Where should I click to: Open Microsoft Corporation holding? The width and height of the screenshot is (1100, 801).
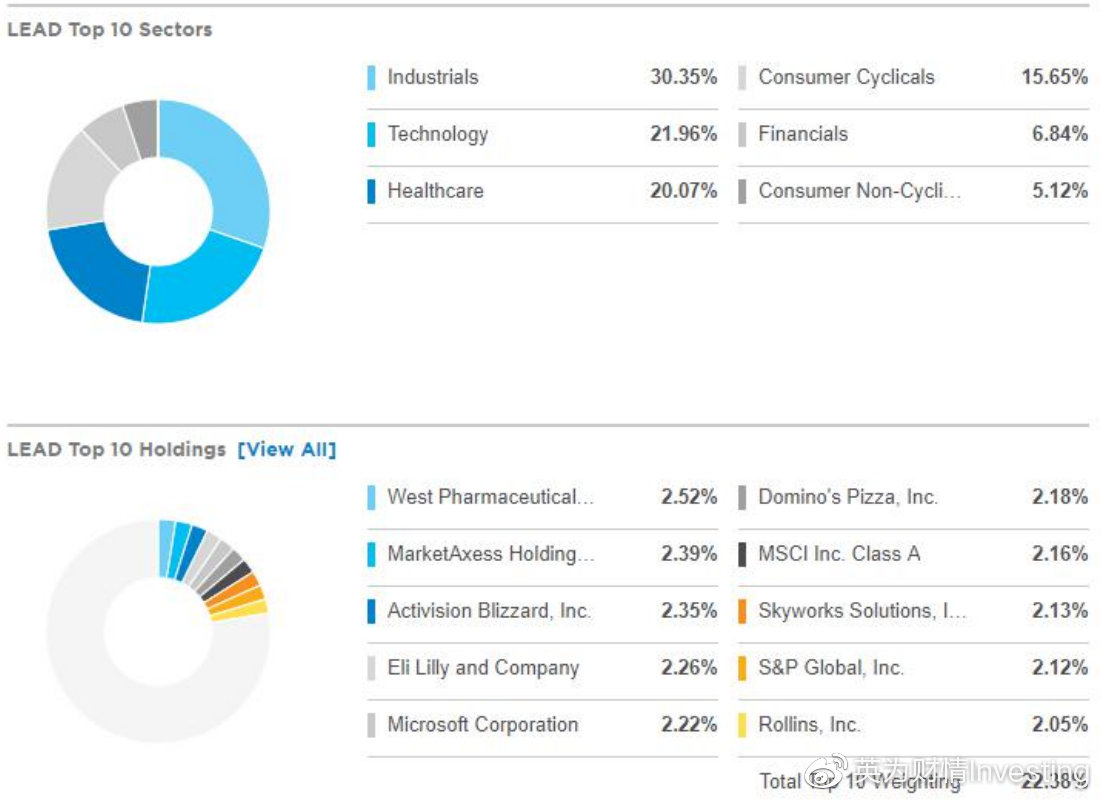[x=483, y=725]
